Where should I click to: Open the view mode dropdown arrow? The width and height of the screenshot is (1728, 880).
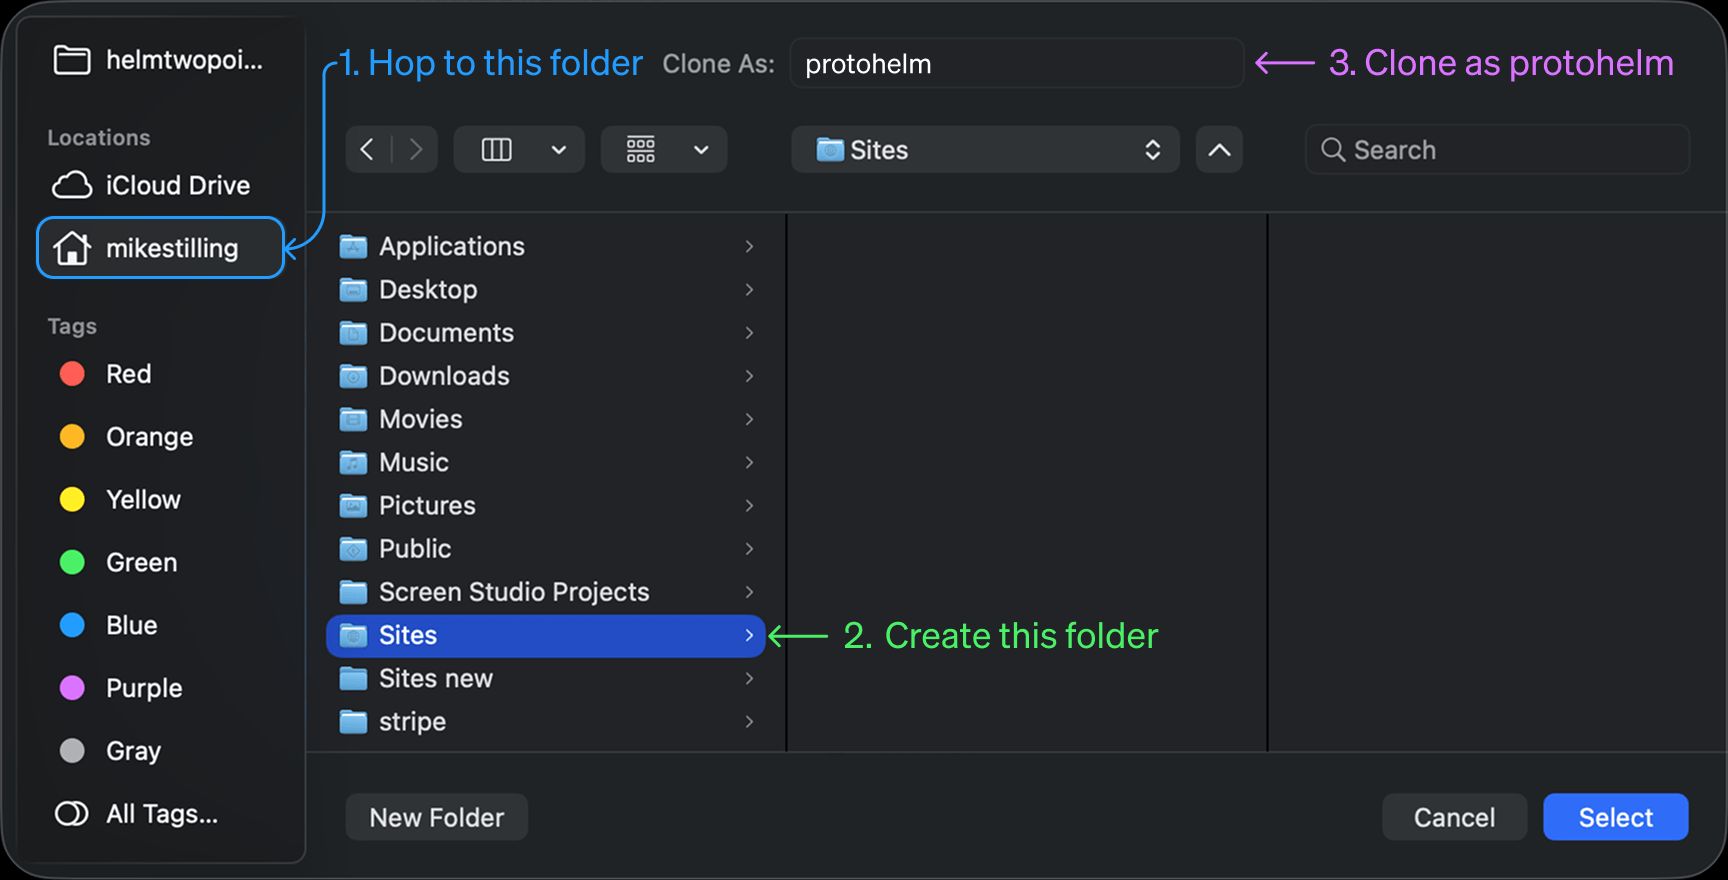point(559,150)
